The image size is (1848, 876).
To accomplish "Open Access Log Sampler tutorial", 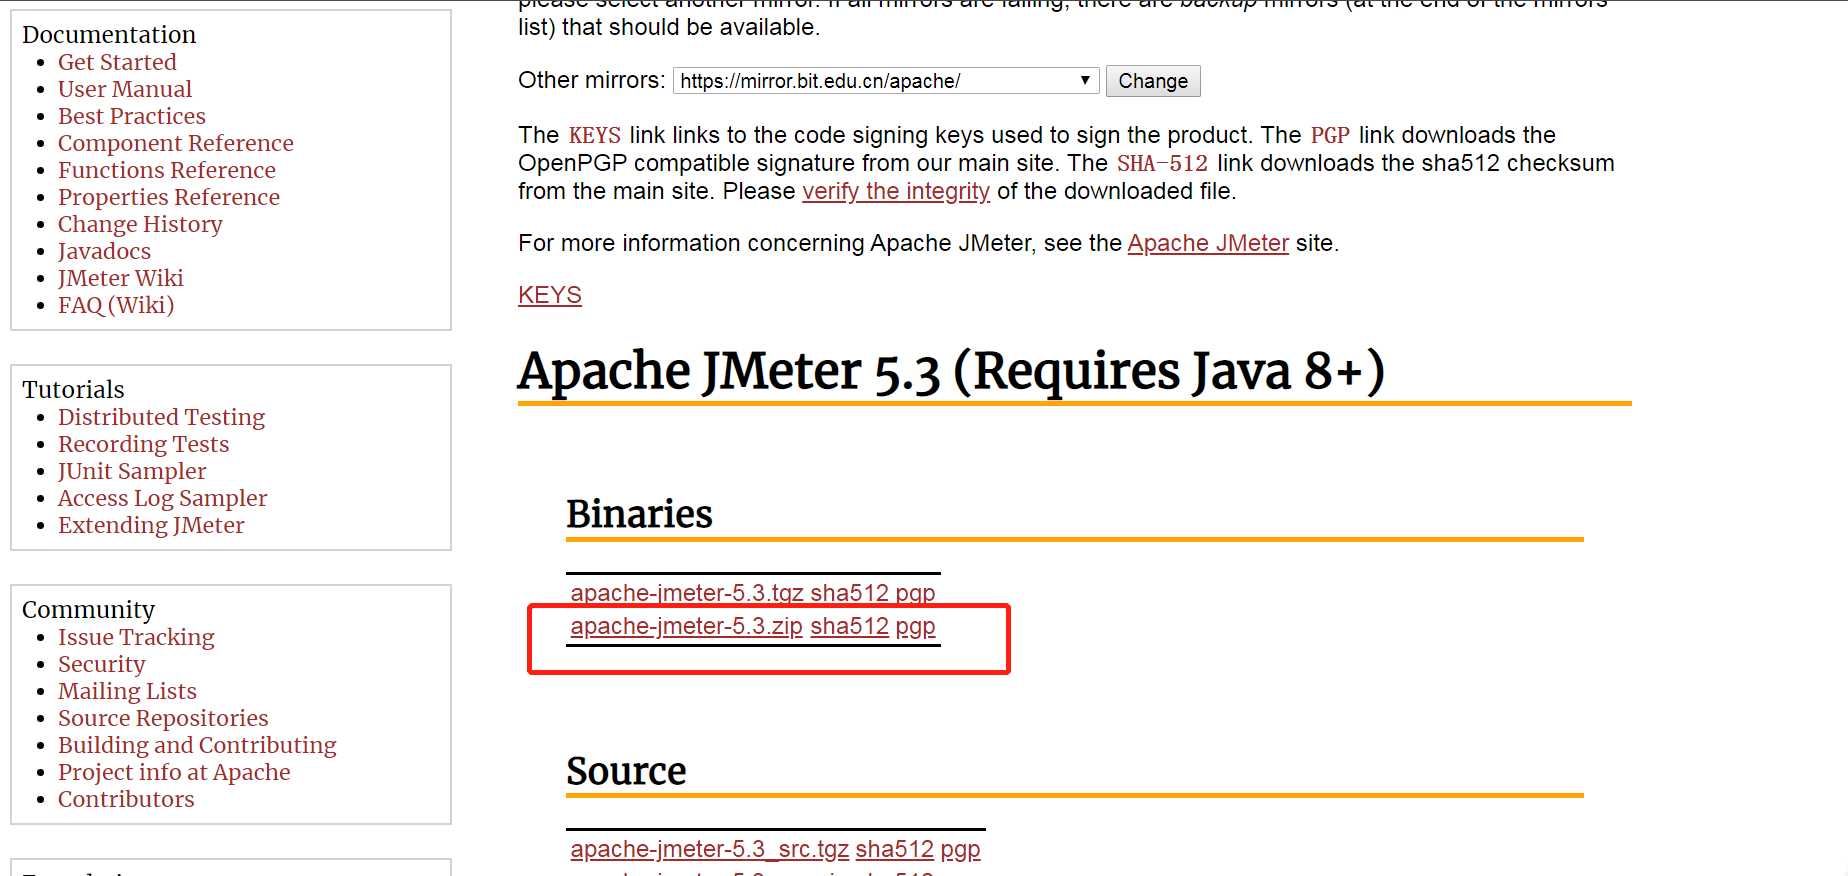I will click(x=163, y=498).
